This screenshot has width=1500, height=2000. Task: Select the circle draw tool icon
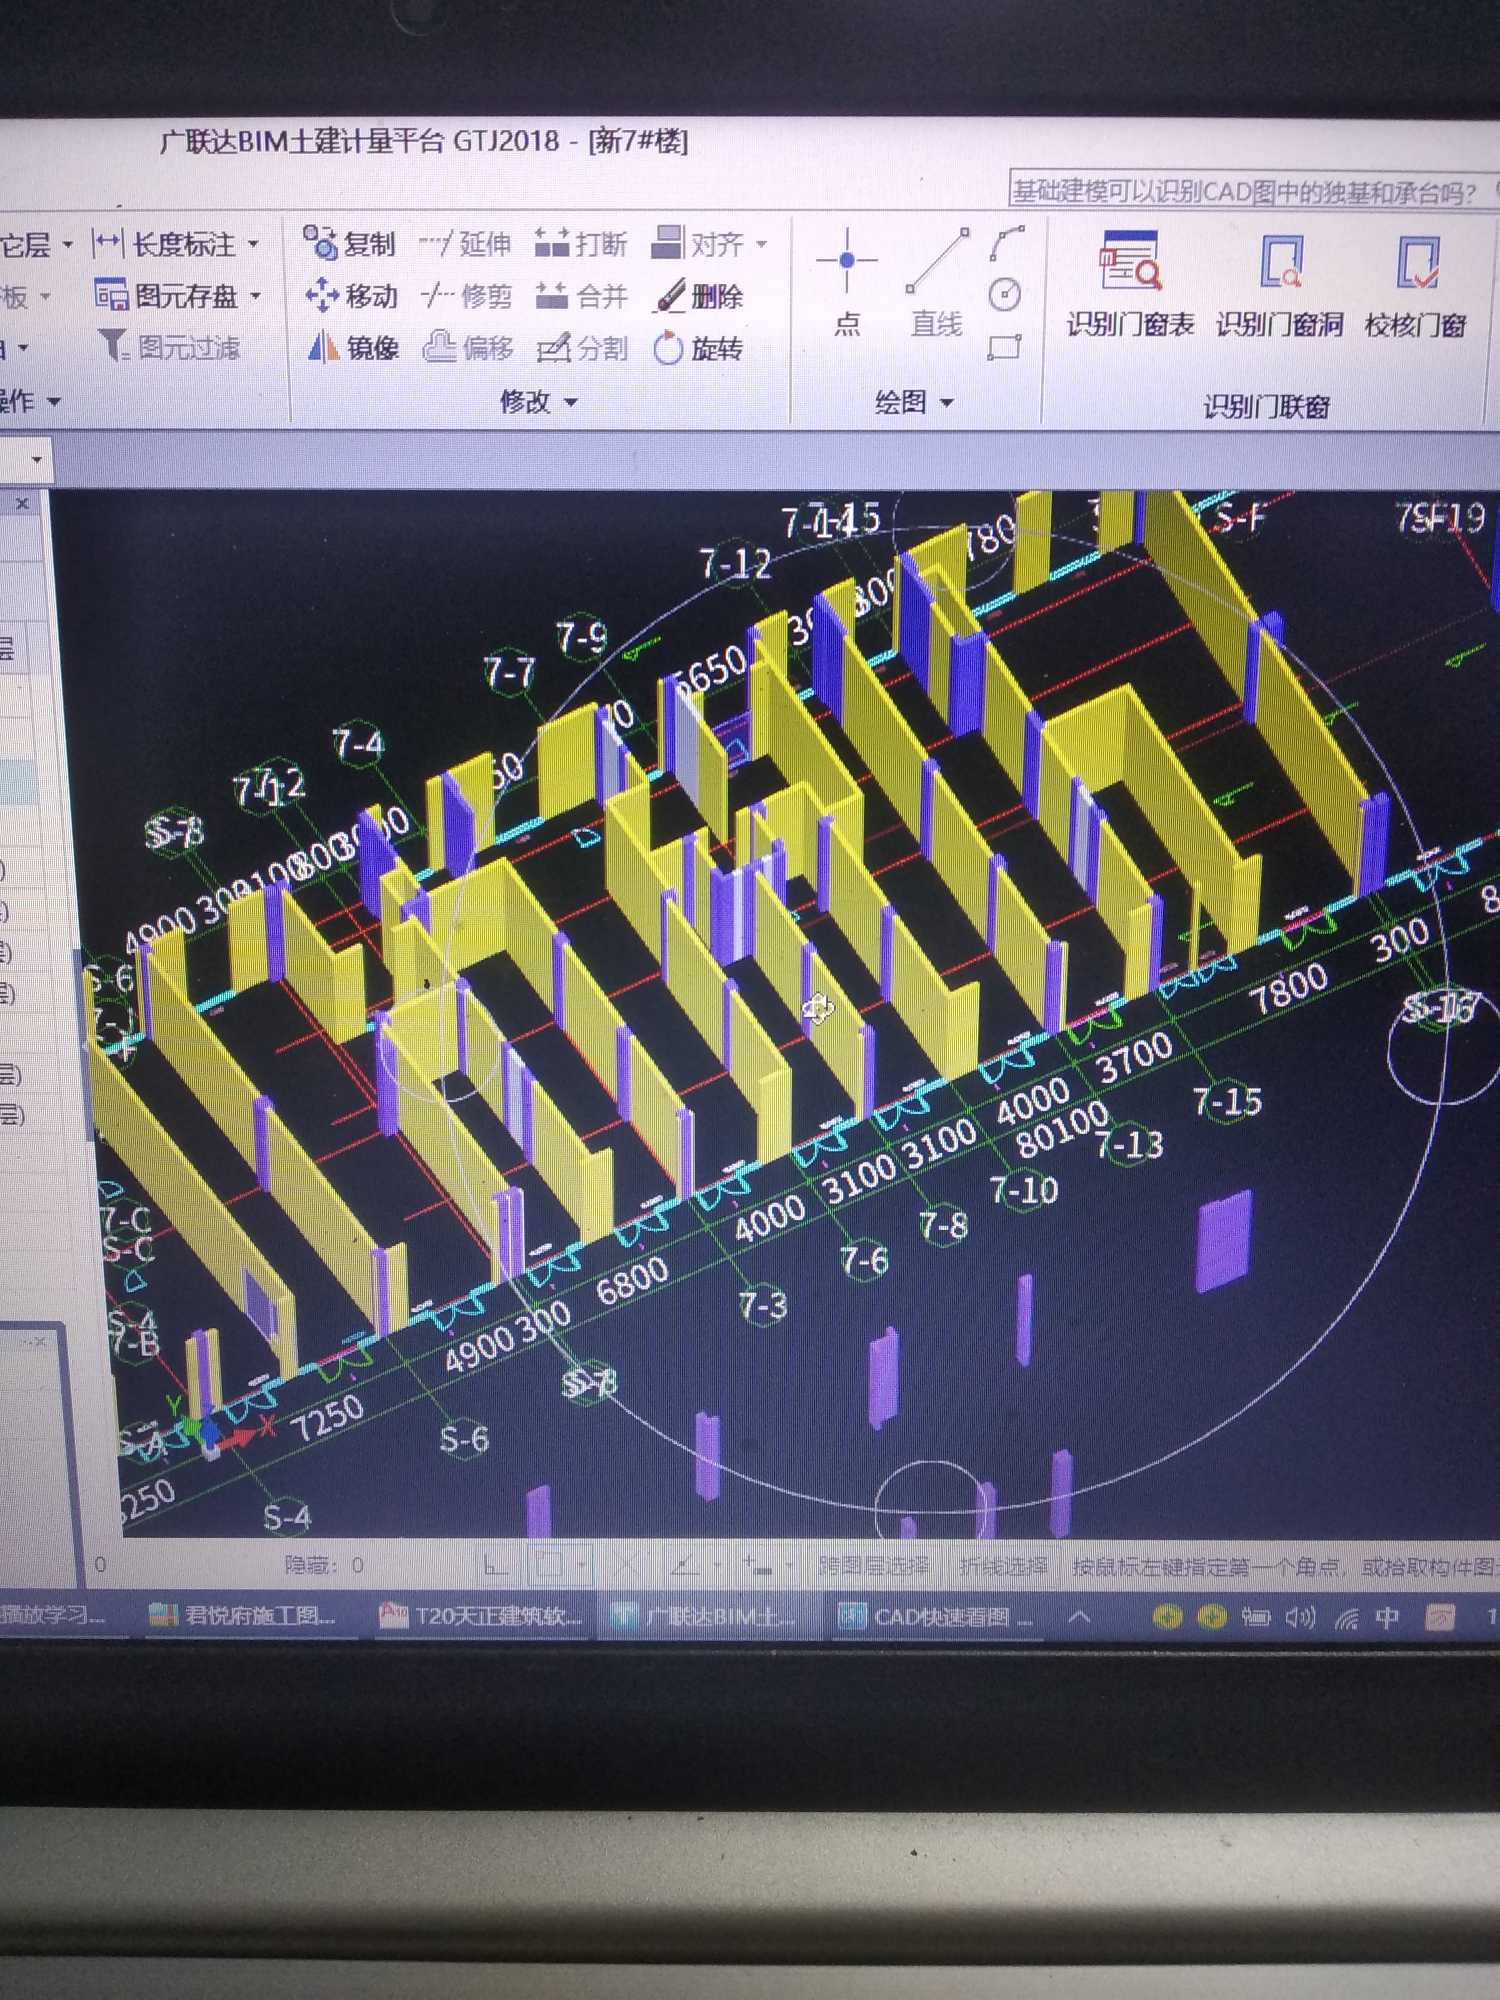point(1005,295)
